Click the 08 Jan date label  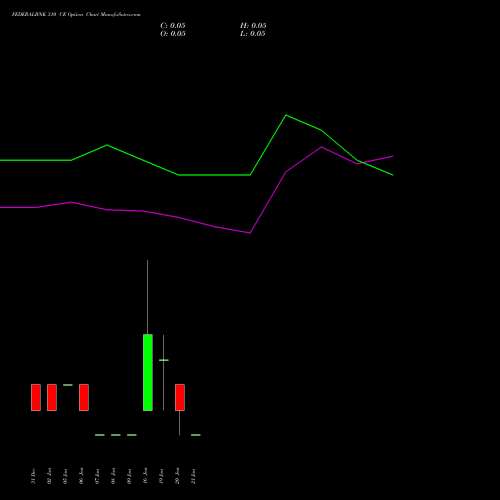click(x=113, y=476)
